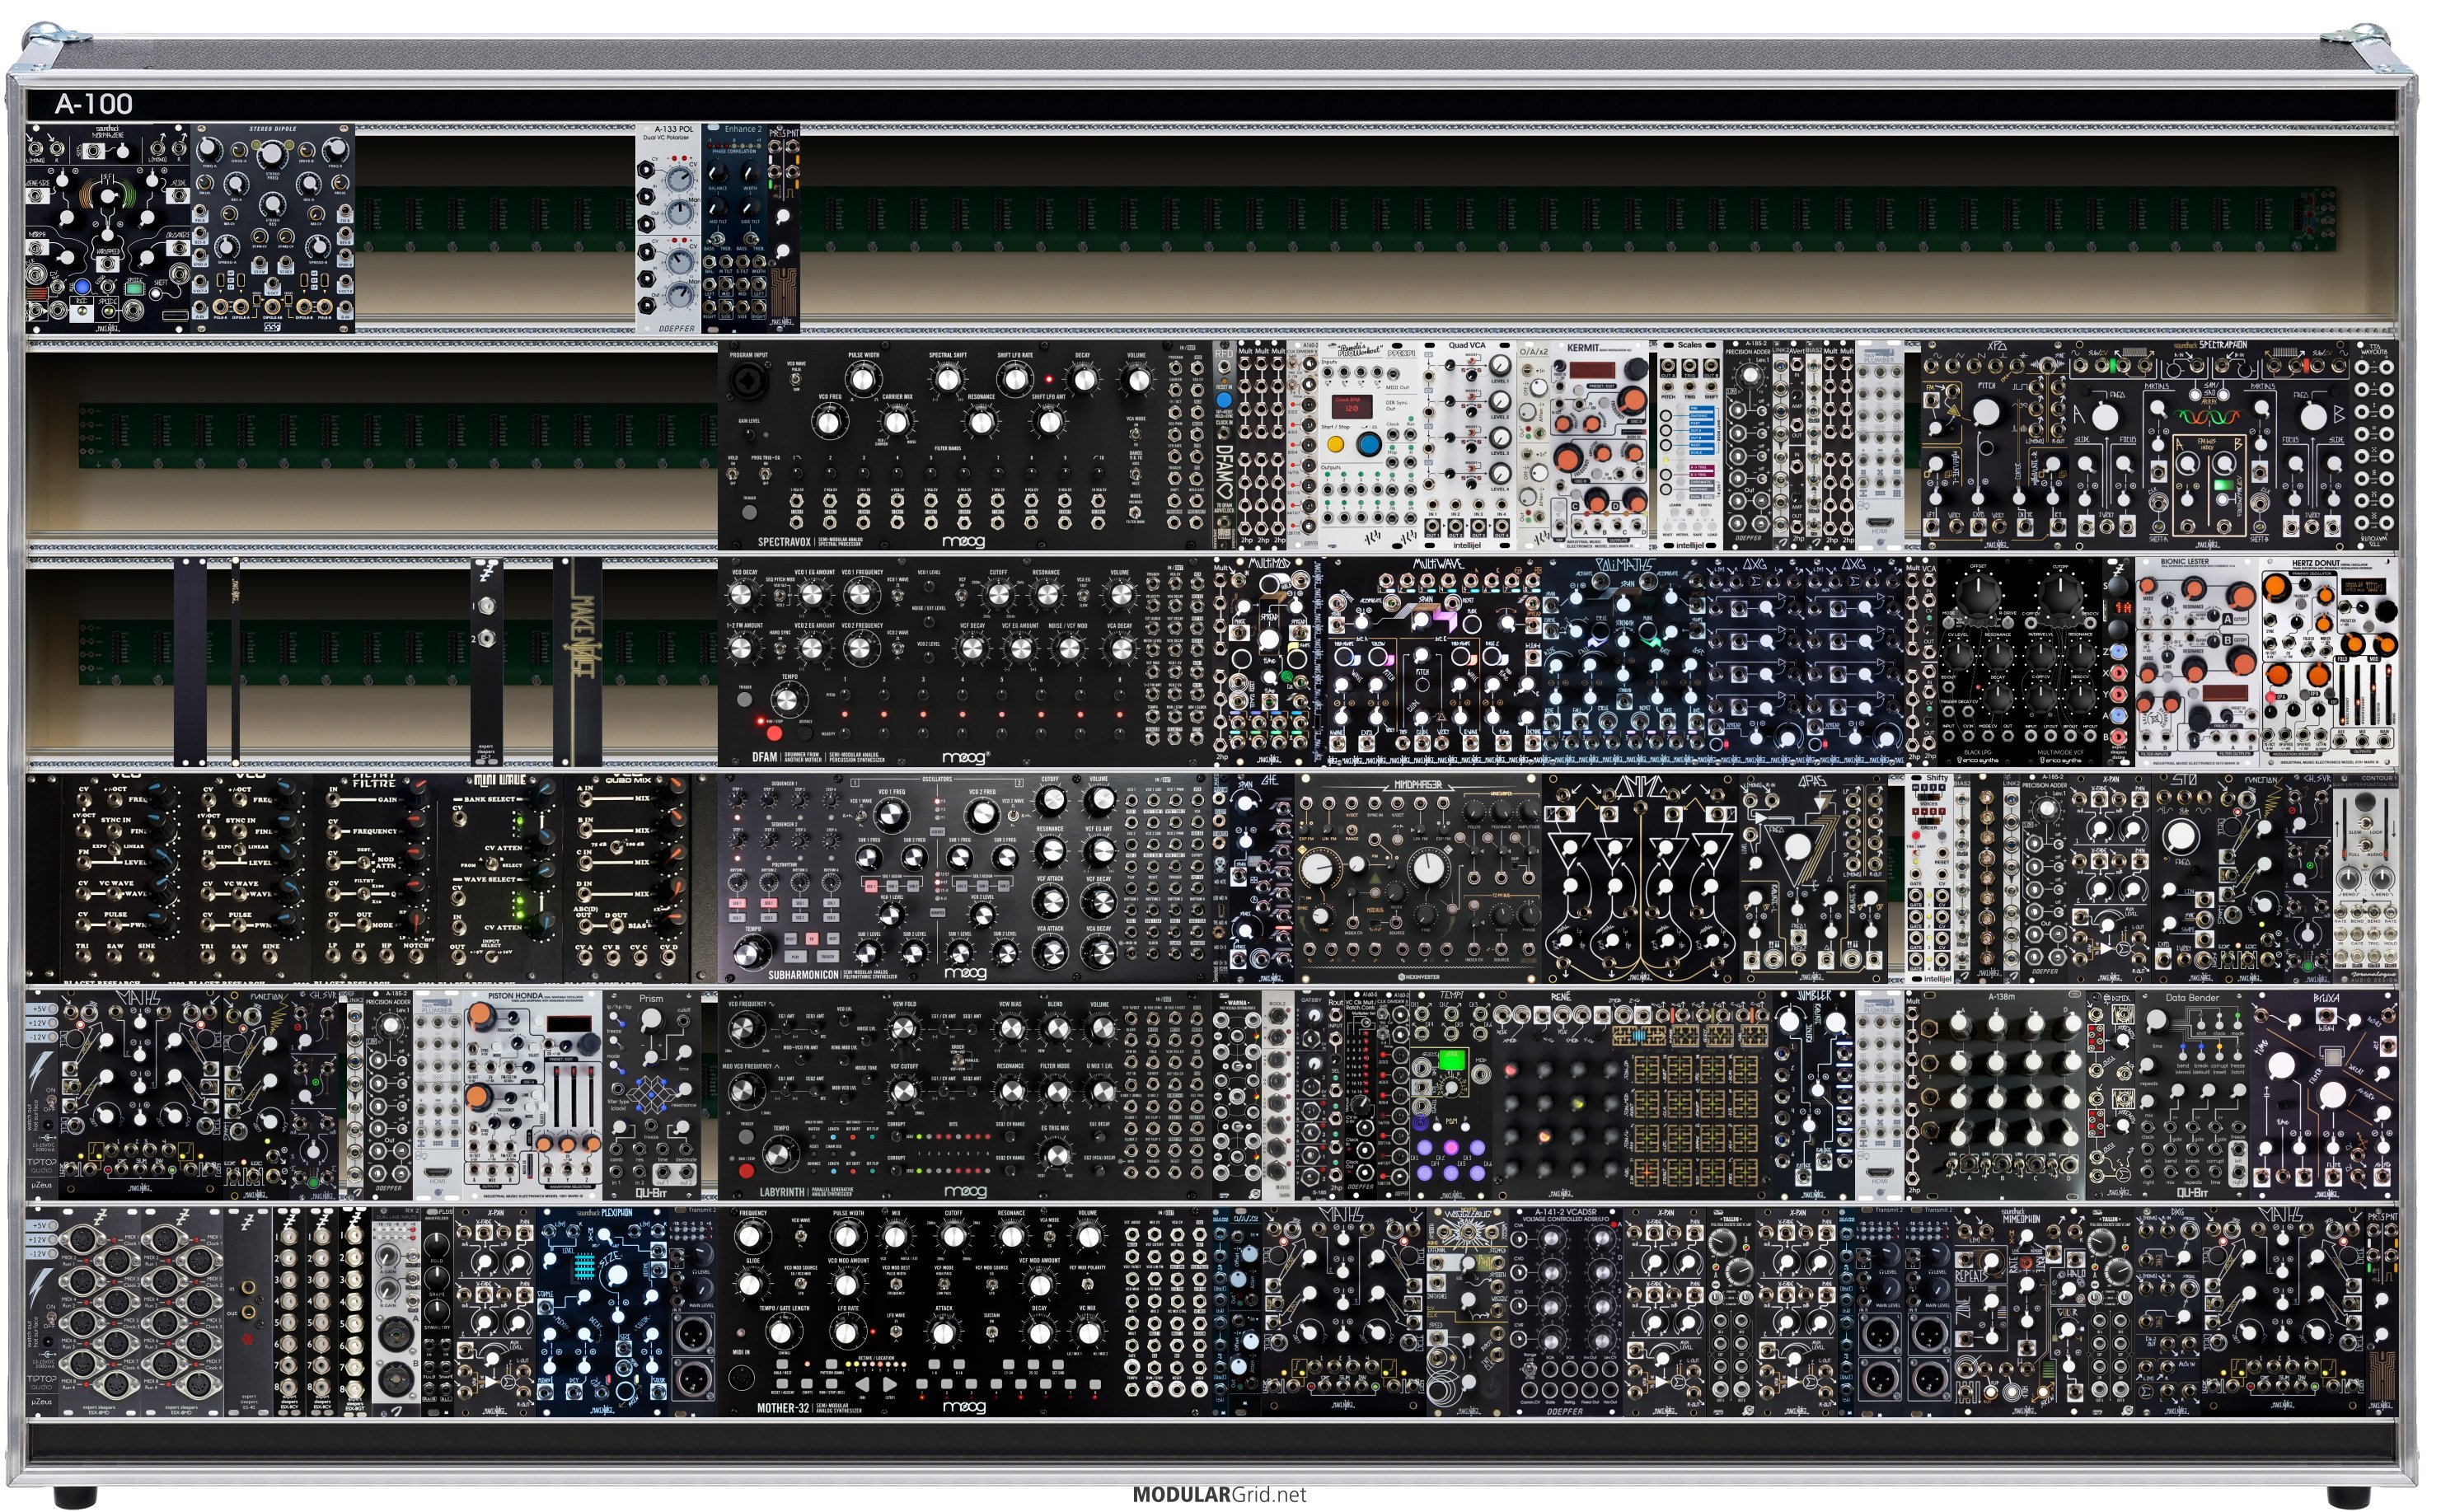Adjust the Mother-32 Volume knob
The width and height of the screenshot is (2441, 1512).
[x=1088, y=1238]
